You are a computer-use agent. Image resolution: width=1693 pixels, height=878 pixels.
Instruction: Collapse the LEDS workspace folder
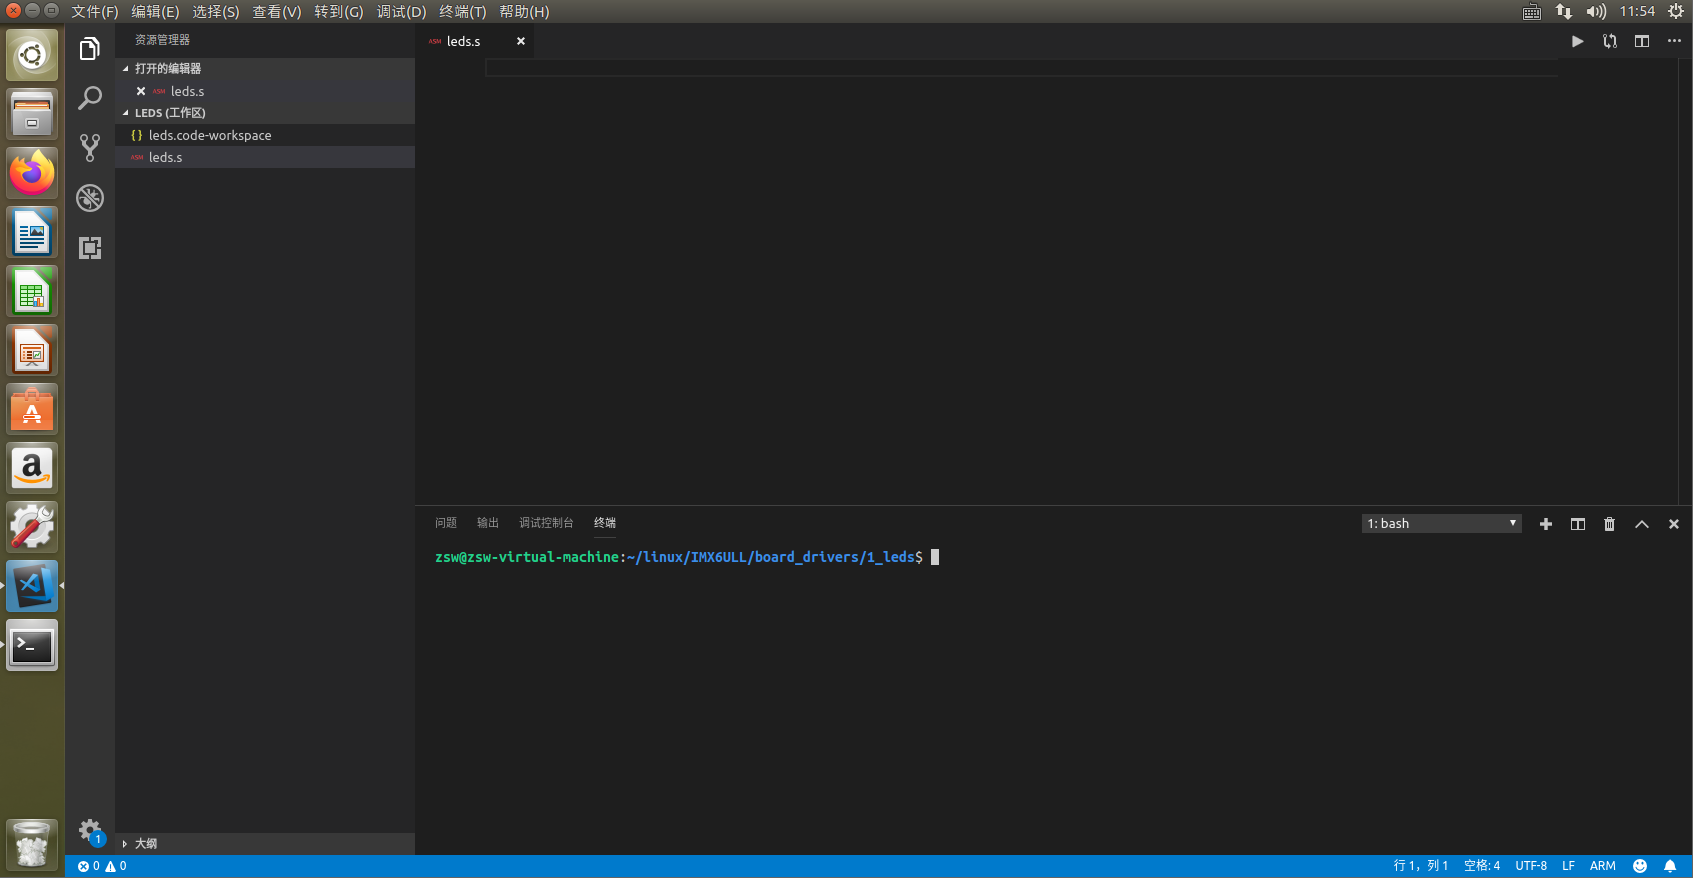pos(265,113)
